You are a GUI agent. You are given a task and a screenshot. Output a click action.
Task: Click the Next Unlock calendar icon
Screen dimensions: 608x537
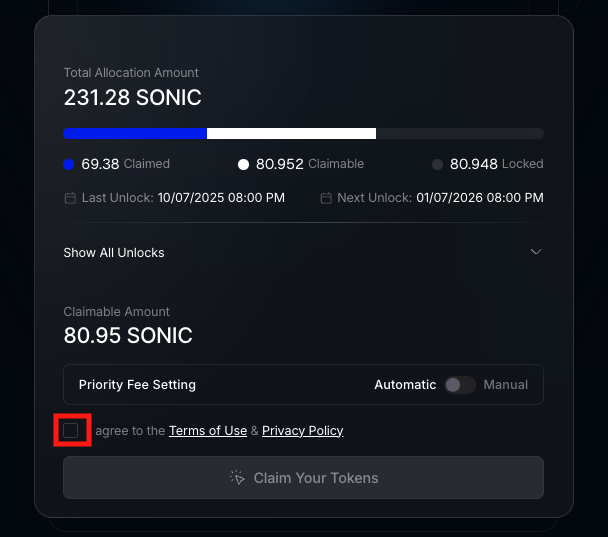[326, 198]
